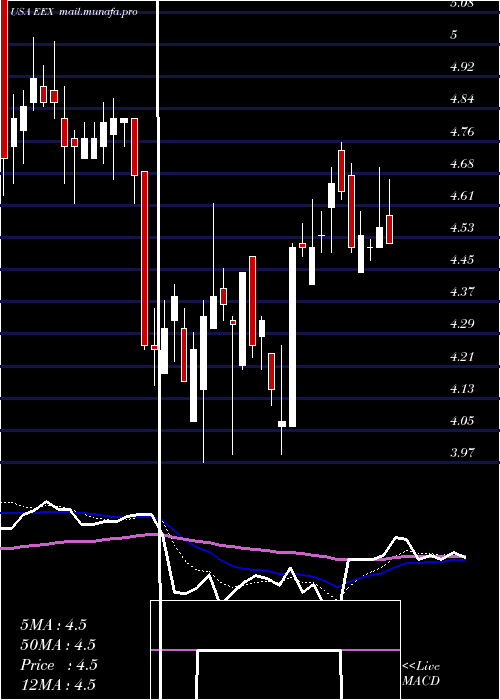500x700 pixels.
Task: Click the <<Live MACD label
Action: coord(421,674)
